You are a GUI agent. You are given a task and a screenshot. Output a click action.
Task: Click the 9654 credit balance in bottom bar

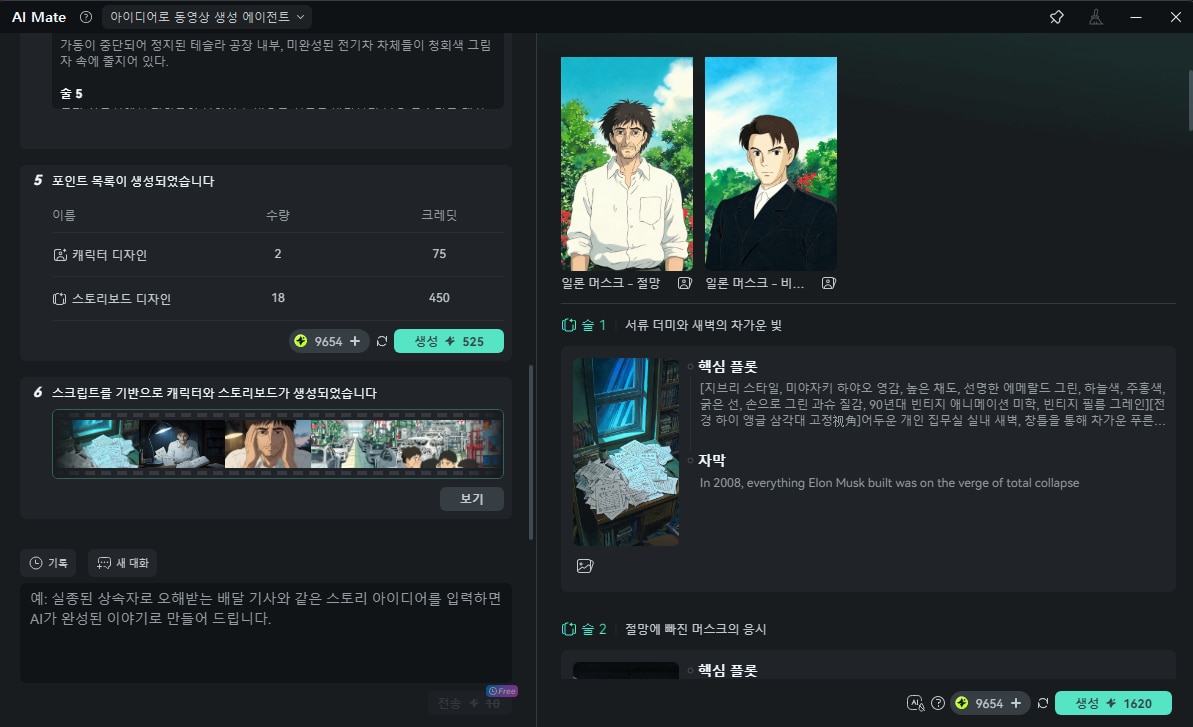(x=989, y=703)
